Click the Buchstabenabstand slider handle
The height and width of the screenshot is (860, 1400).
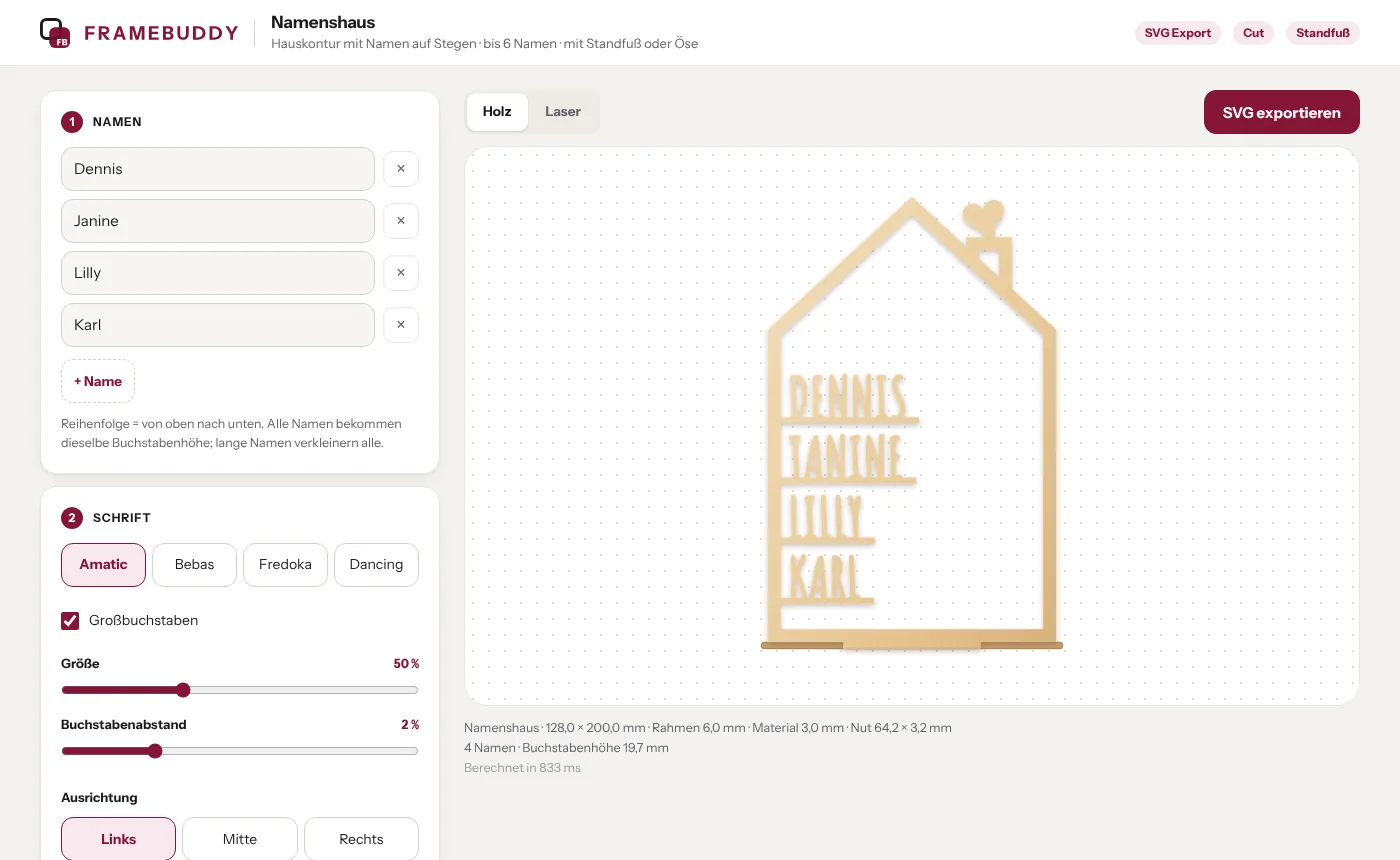(x=155, y=751)
